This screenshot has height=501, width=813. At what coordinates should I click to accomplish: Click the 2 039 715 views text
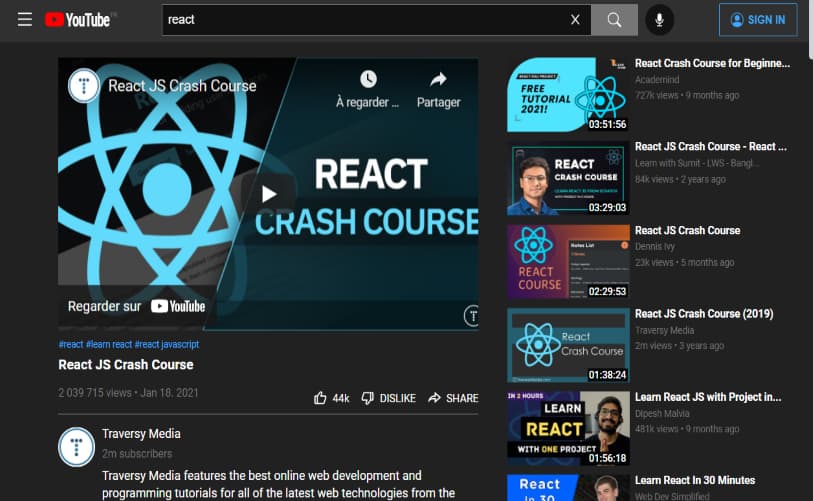pos(95,393)
